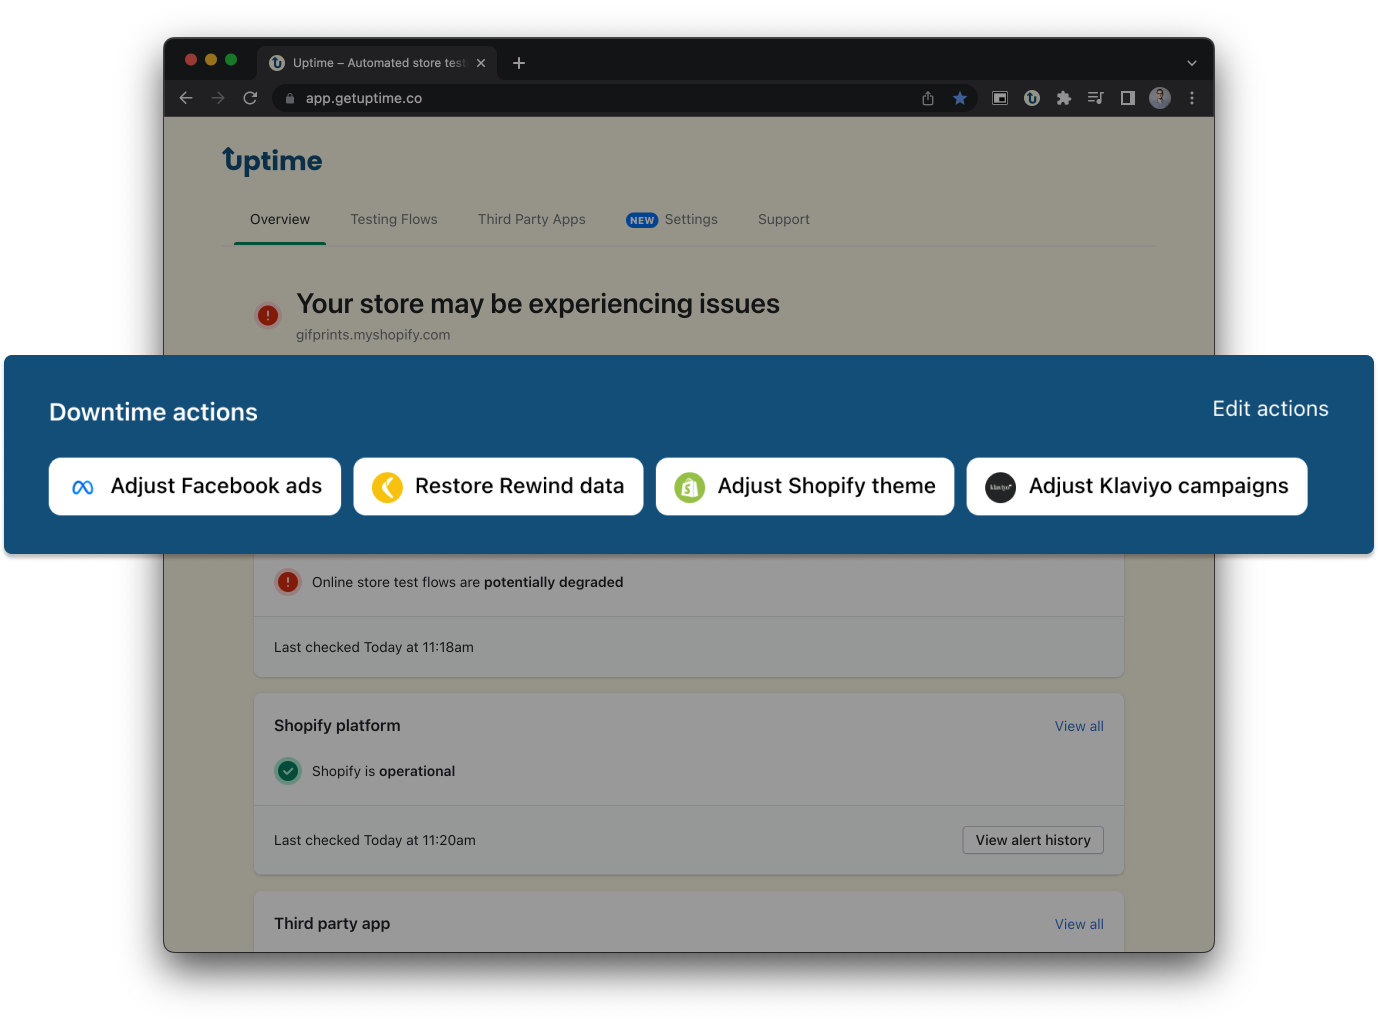Screen dimensions: 1378x1026
Task: Click the macOS green fullscreen button
Action: (x=231, y=60)
